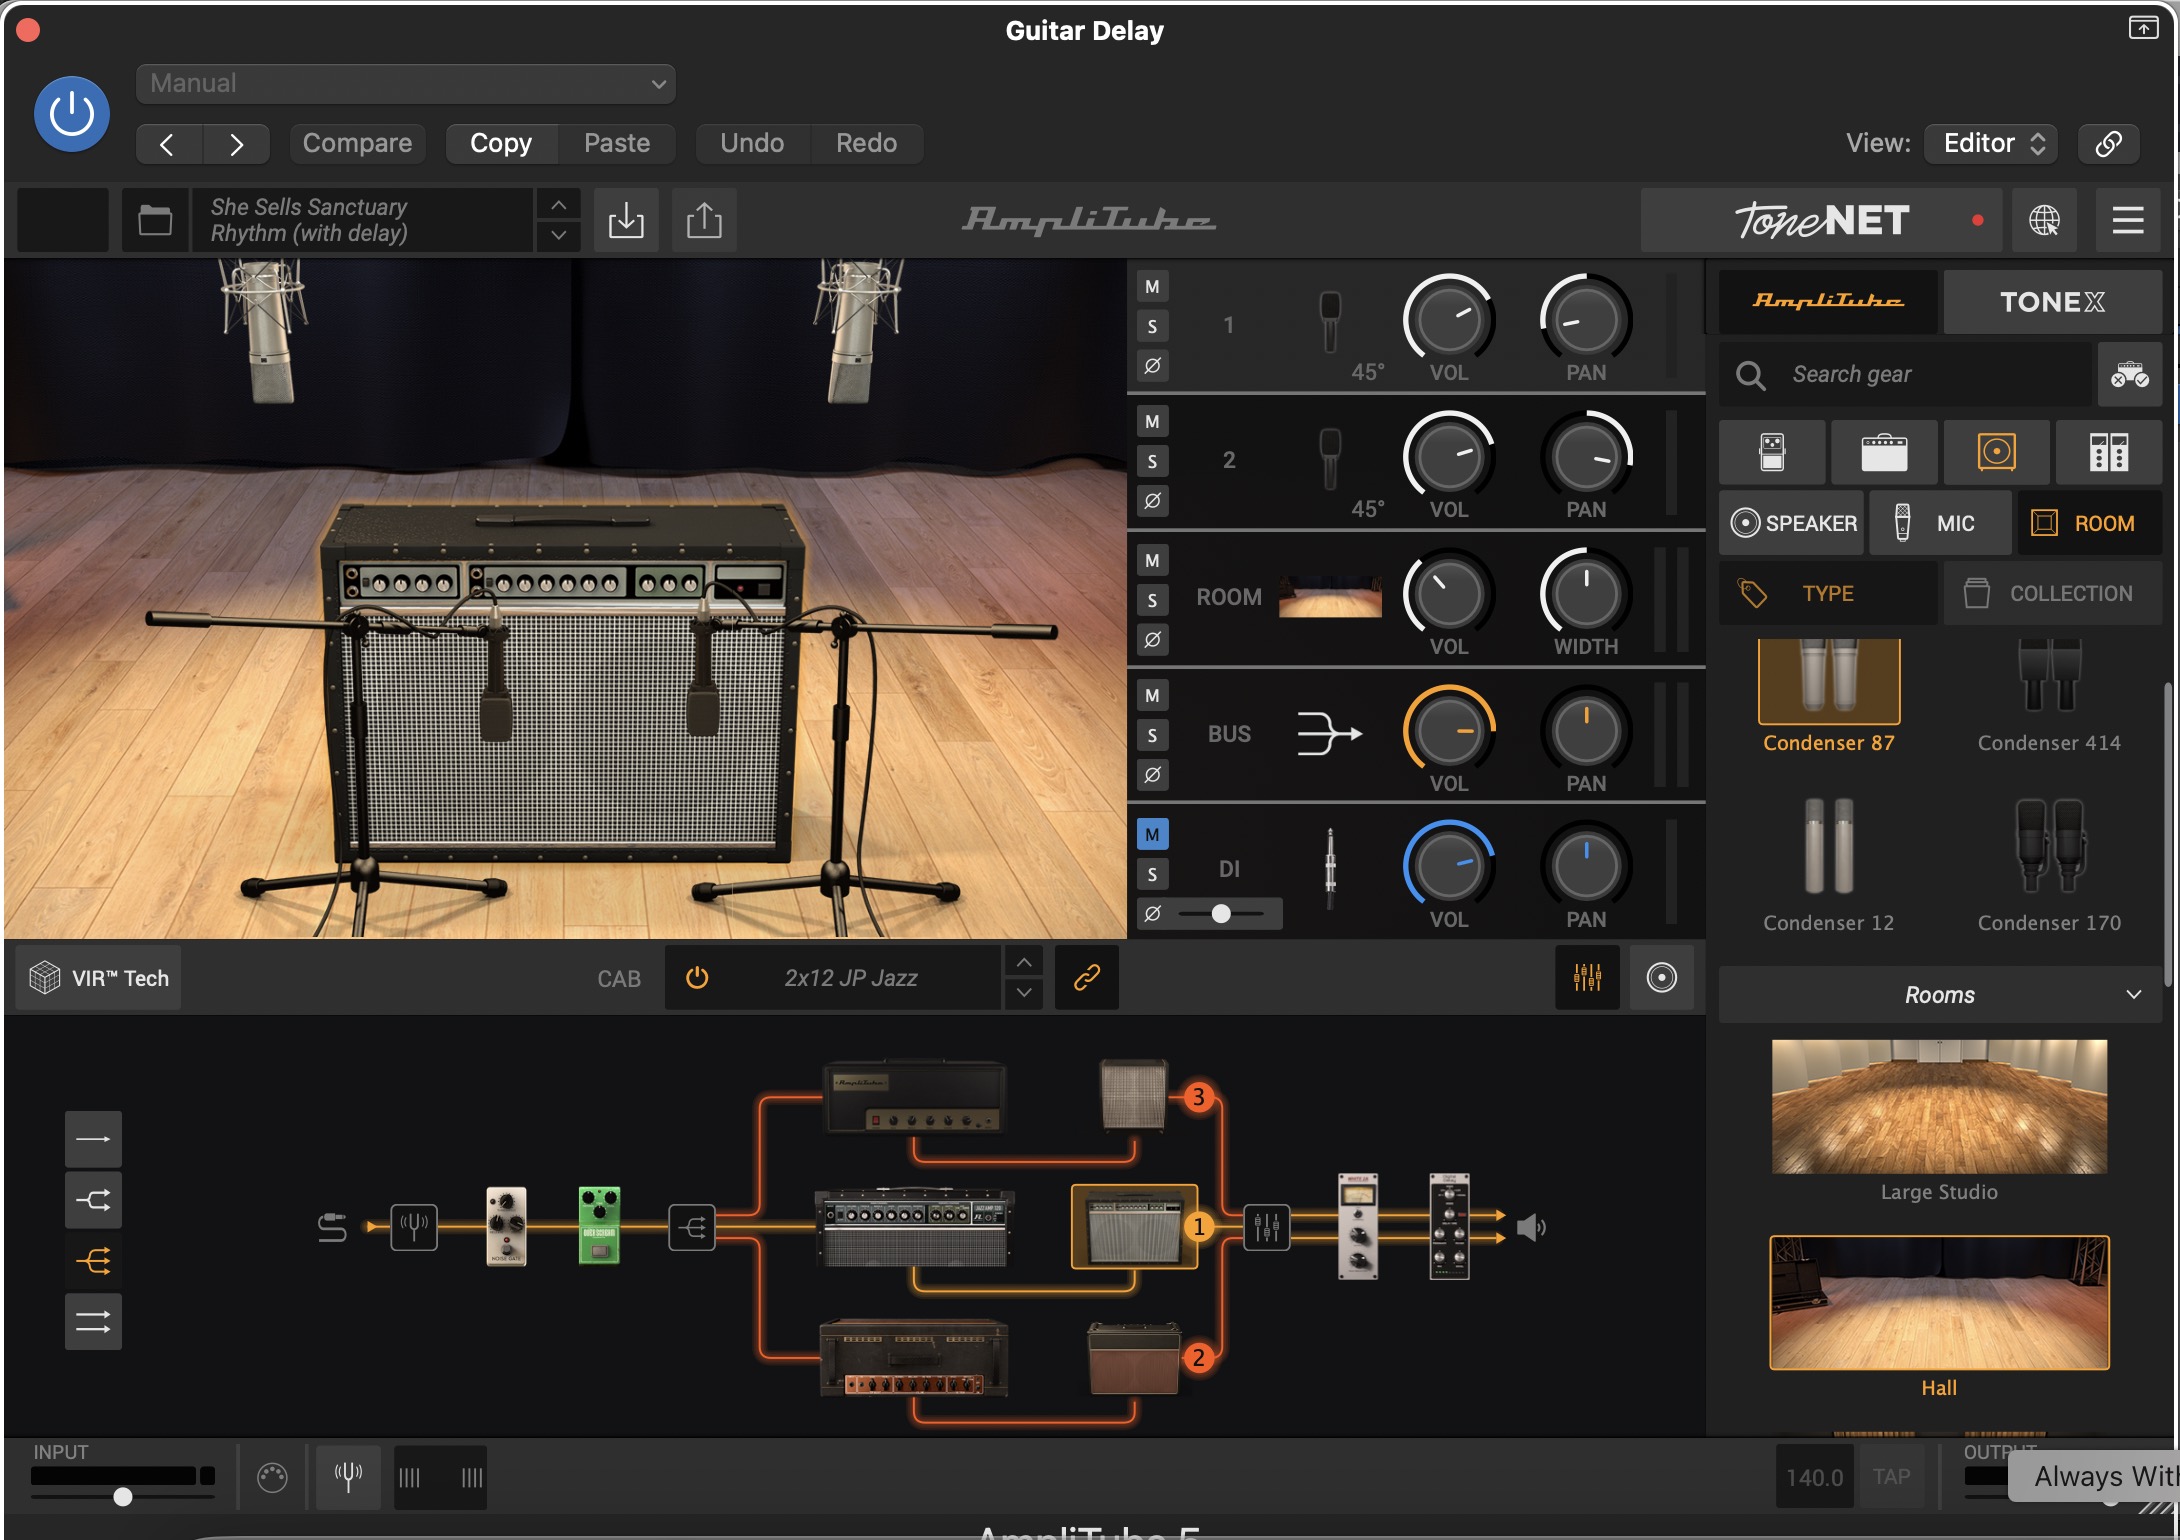The image size is (2180, 1540).
Task: Click the green overdrive pedal in chain
Action: click(x=599, y=1226)
